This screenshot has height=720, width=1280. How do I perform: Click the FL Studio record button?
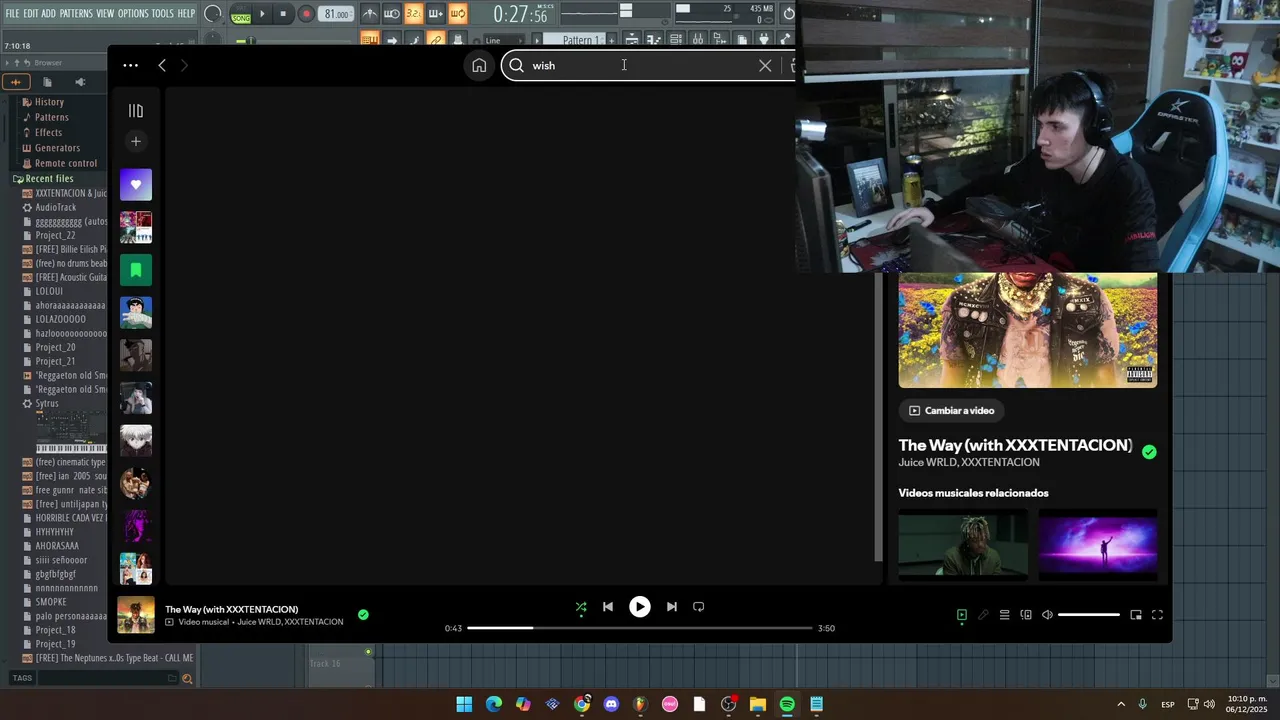click(x=306, y=14)
